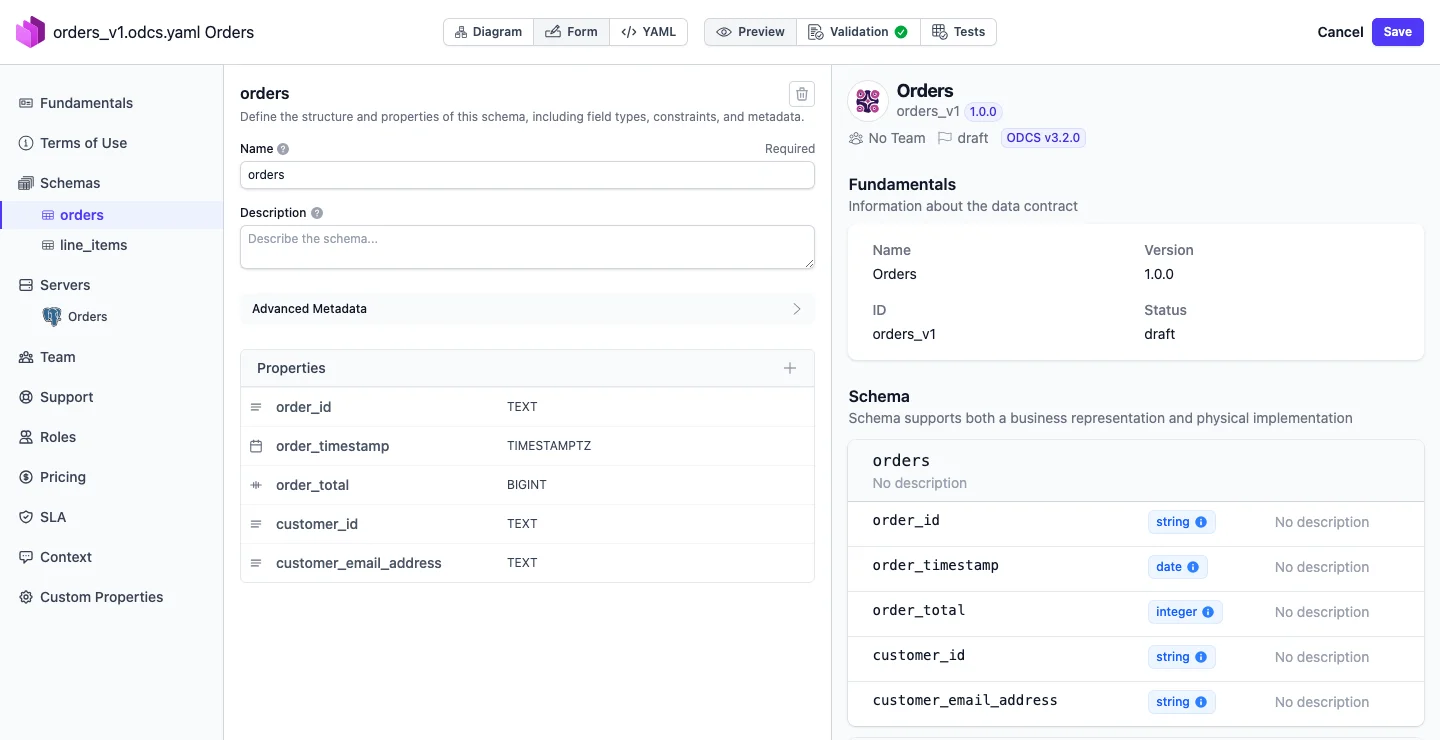
Task: Save the data contract
Action: tap(1398, 32)
